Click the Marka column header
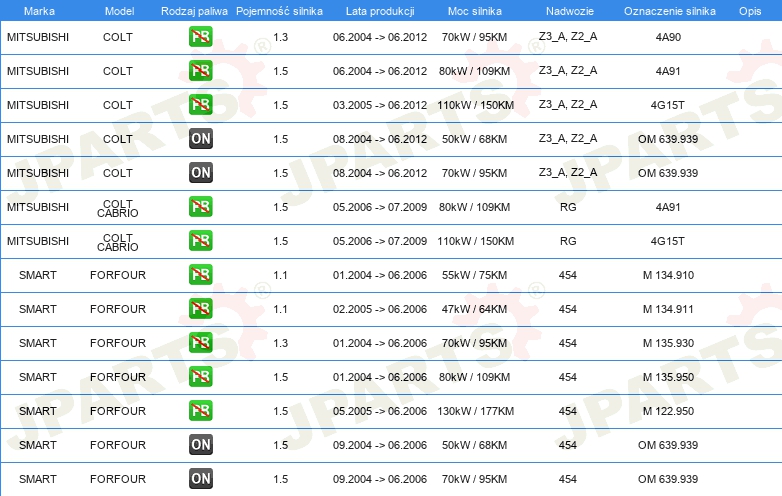 [x=39, y=11]
